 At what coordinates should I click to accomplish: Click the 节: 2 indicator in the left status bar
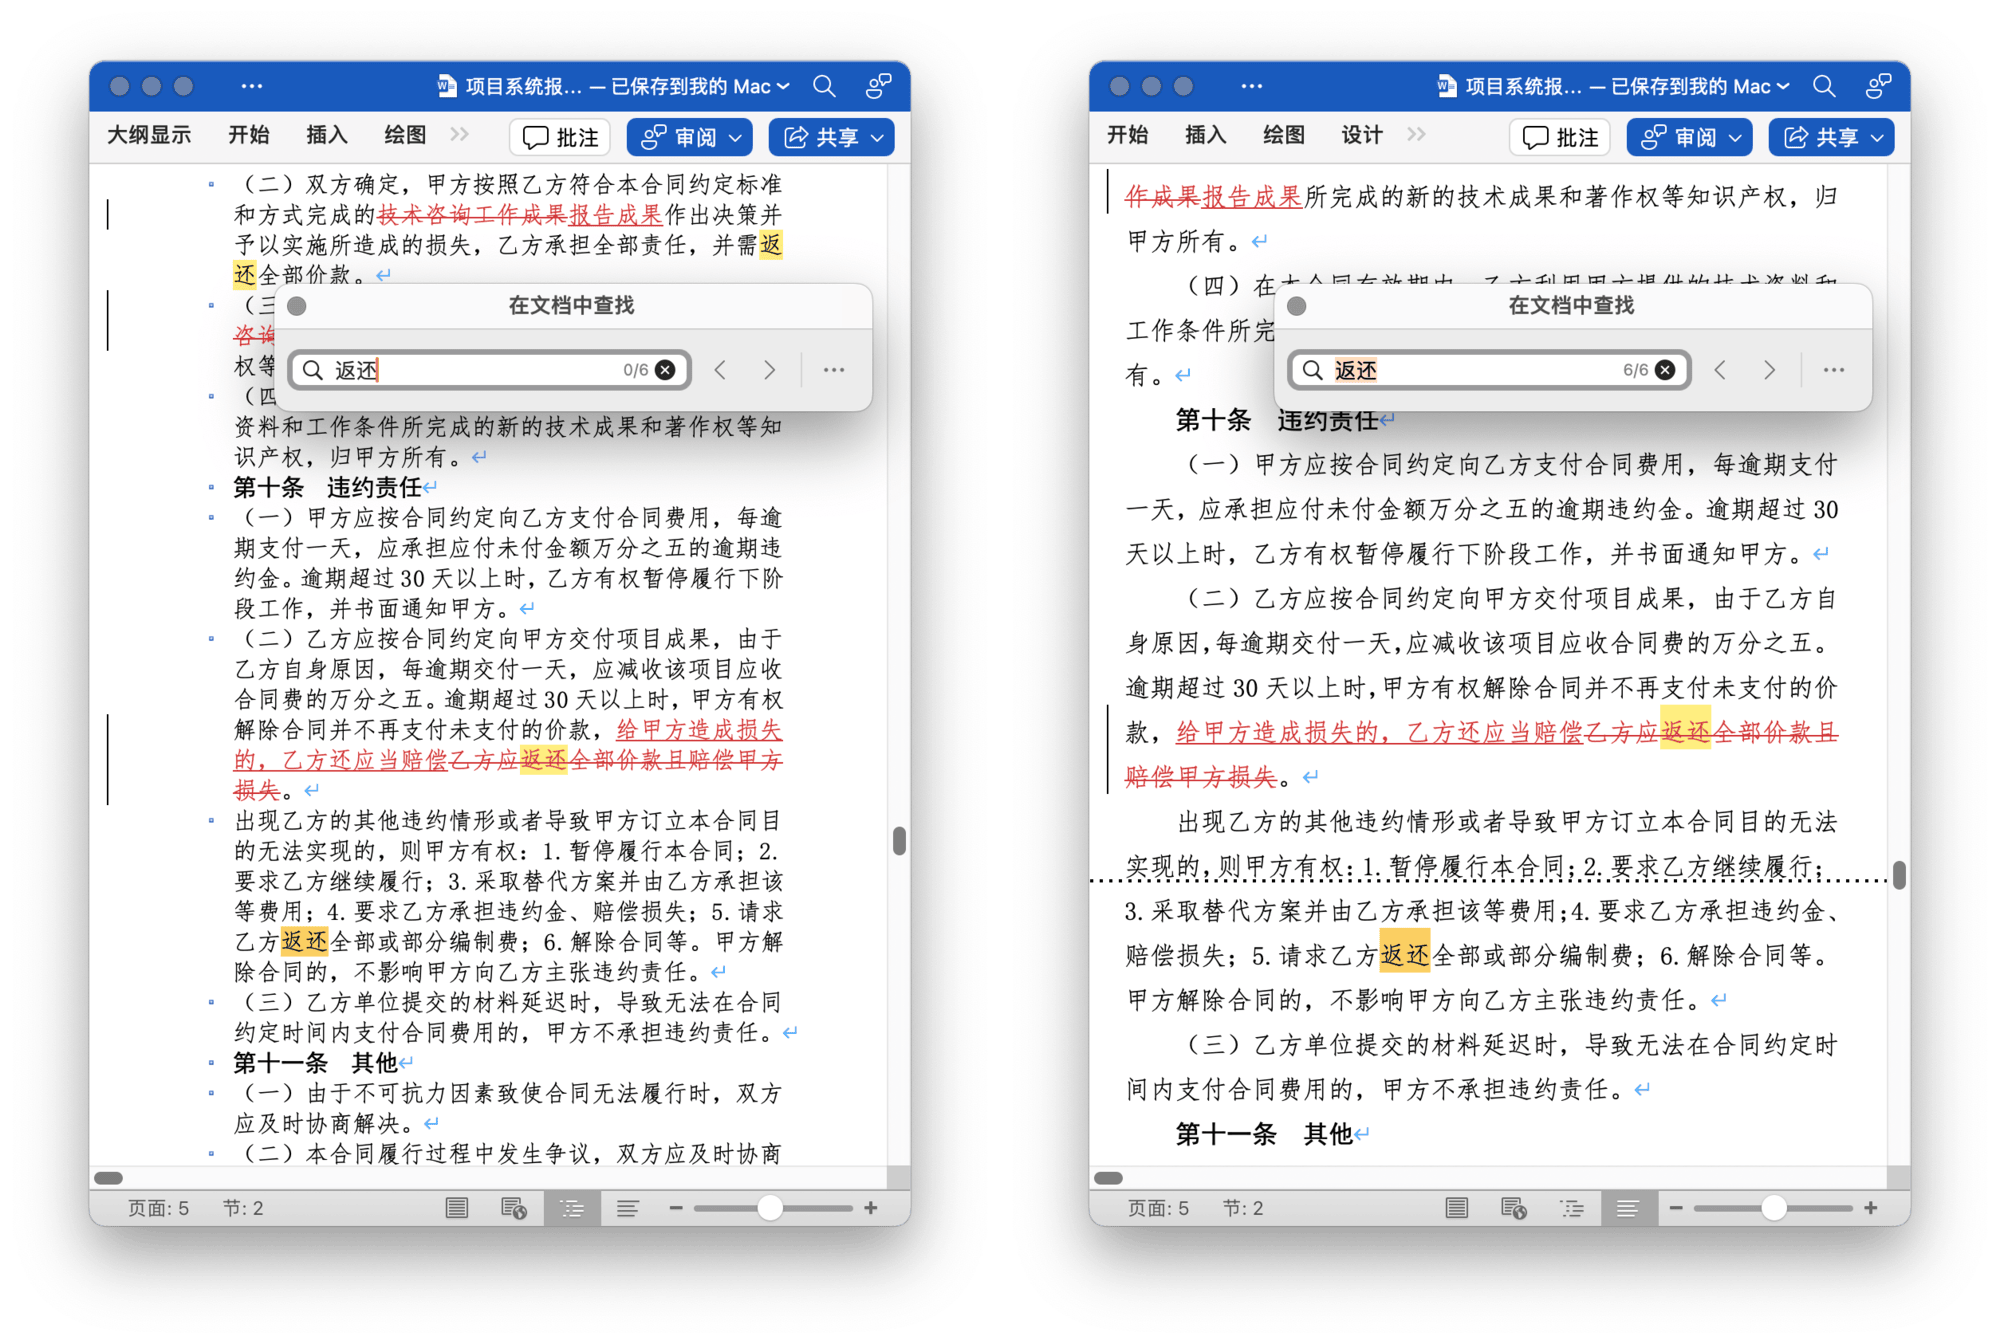(x=243, y=1208)
